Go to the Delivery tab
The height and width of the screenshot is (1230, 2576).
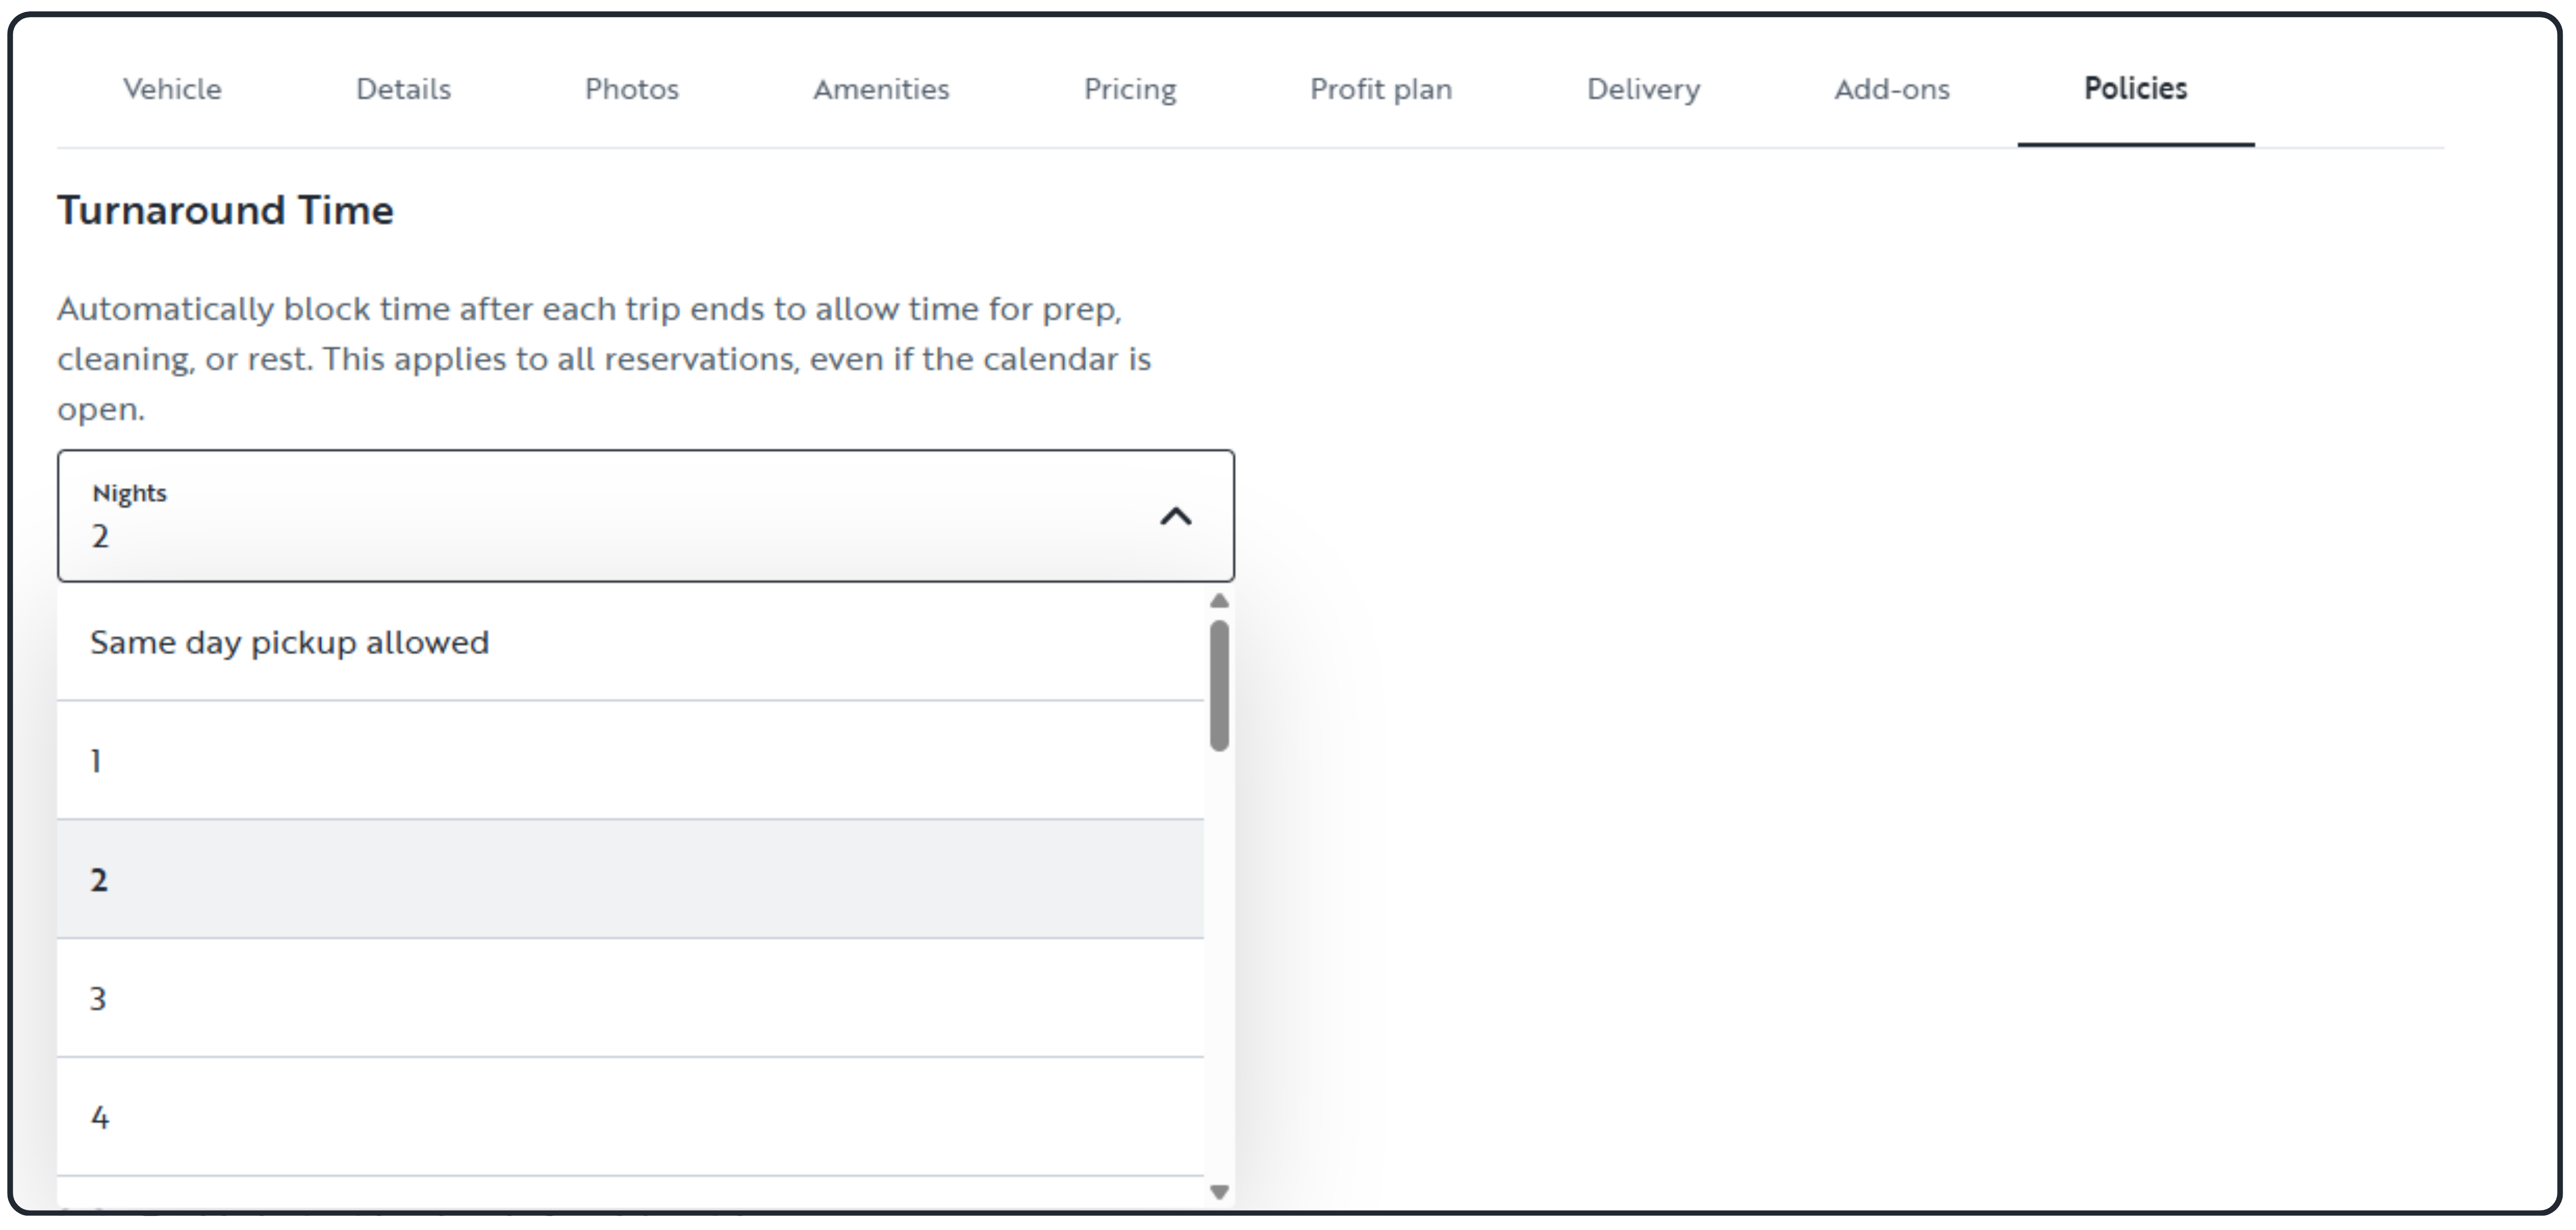click(1643, 89)
